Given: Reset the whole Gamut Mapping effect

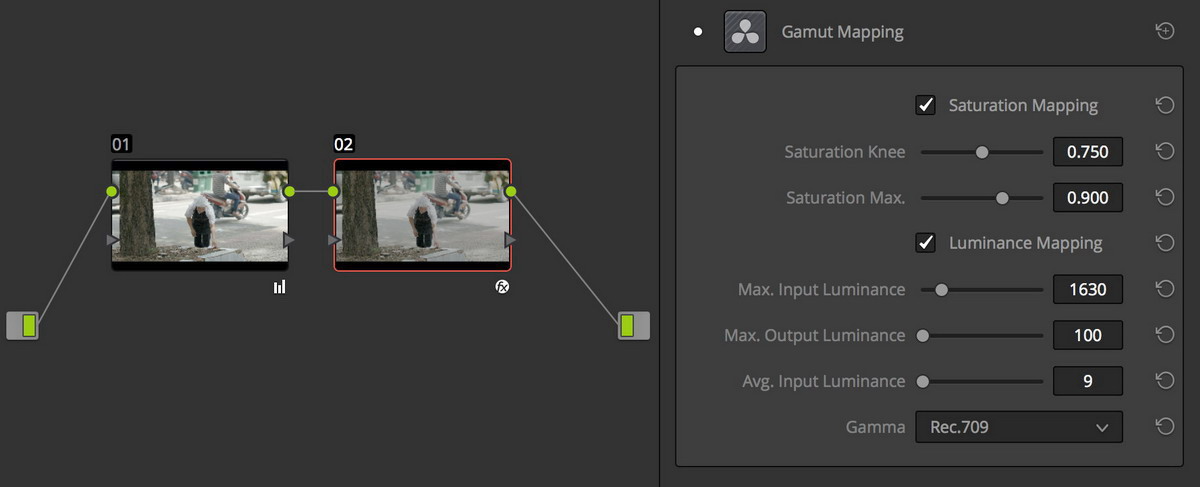Looking at the screenshot, I should [x=1164, y=32].
